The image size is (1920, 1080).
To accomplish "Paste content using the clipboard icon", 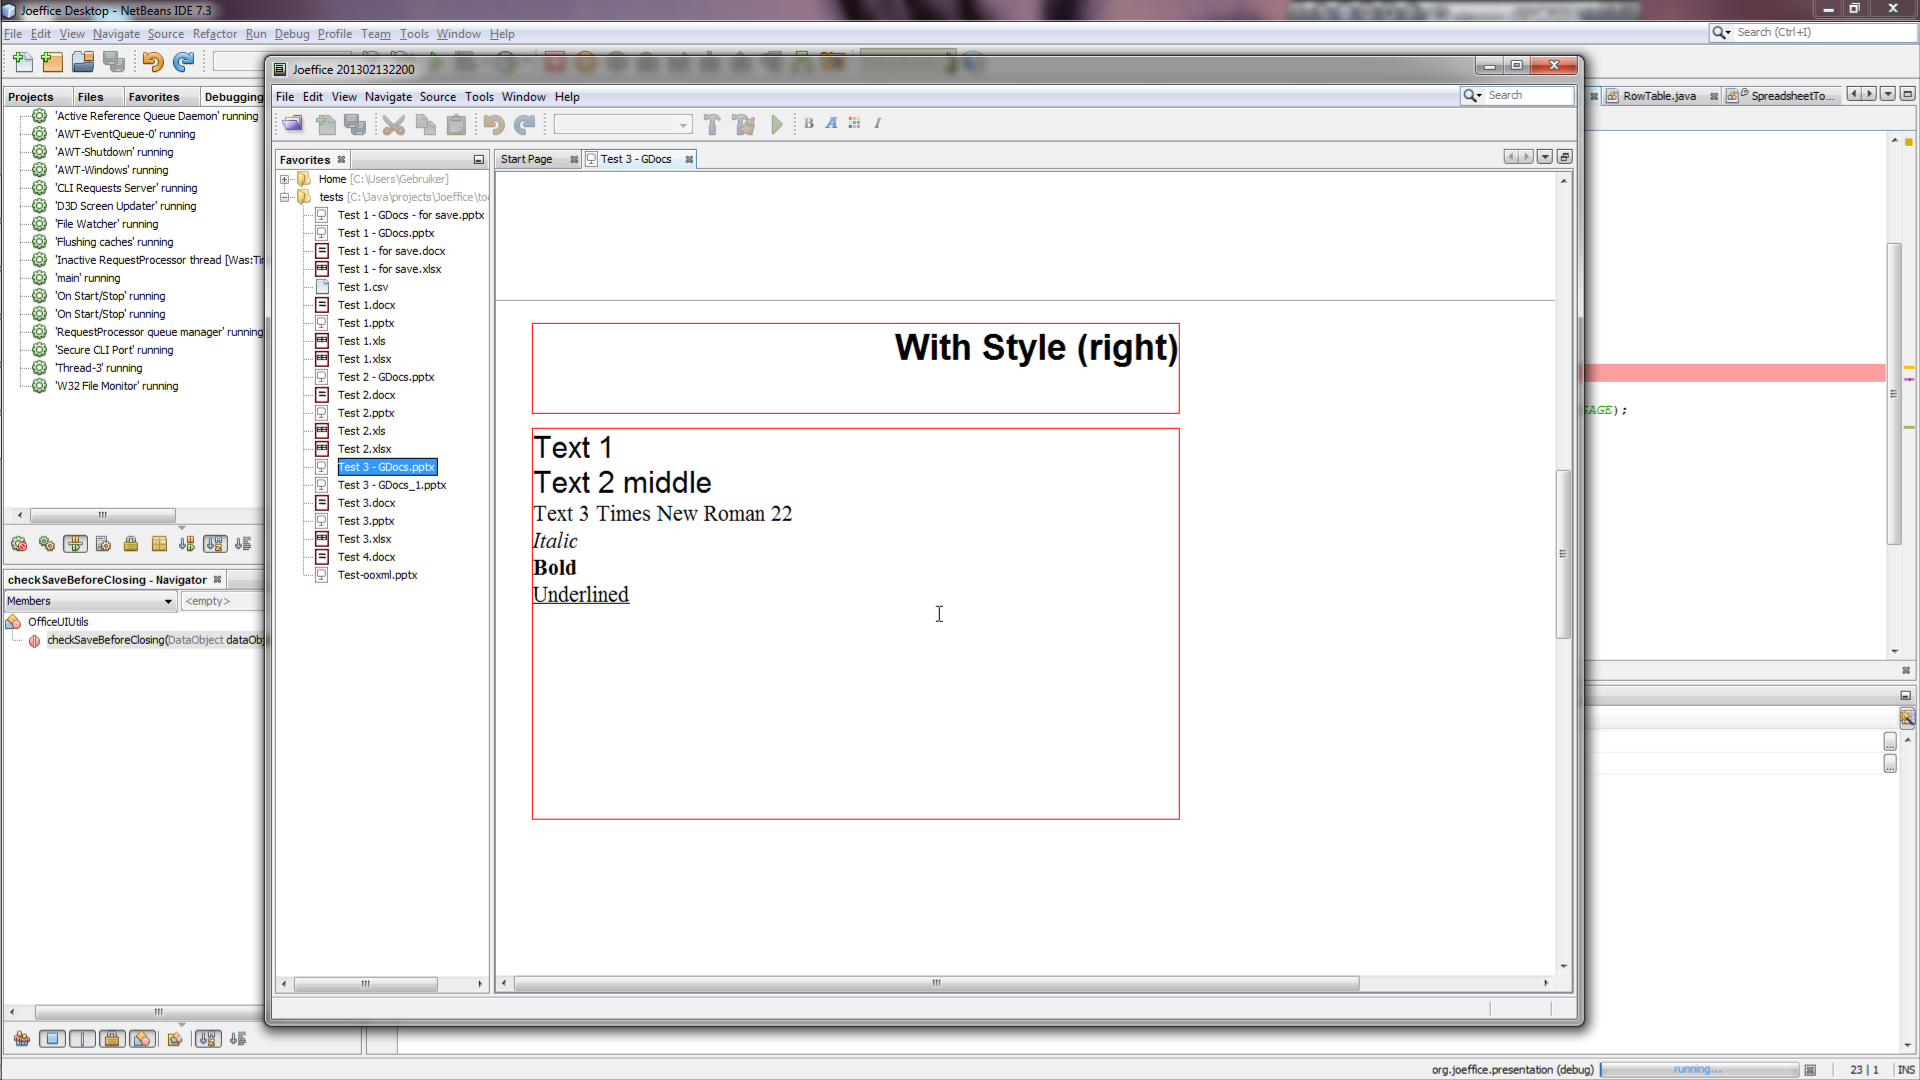I will click(x=456, y=125).
